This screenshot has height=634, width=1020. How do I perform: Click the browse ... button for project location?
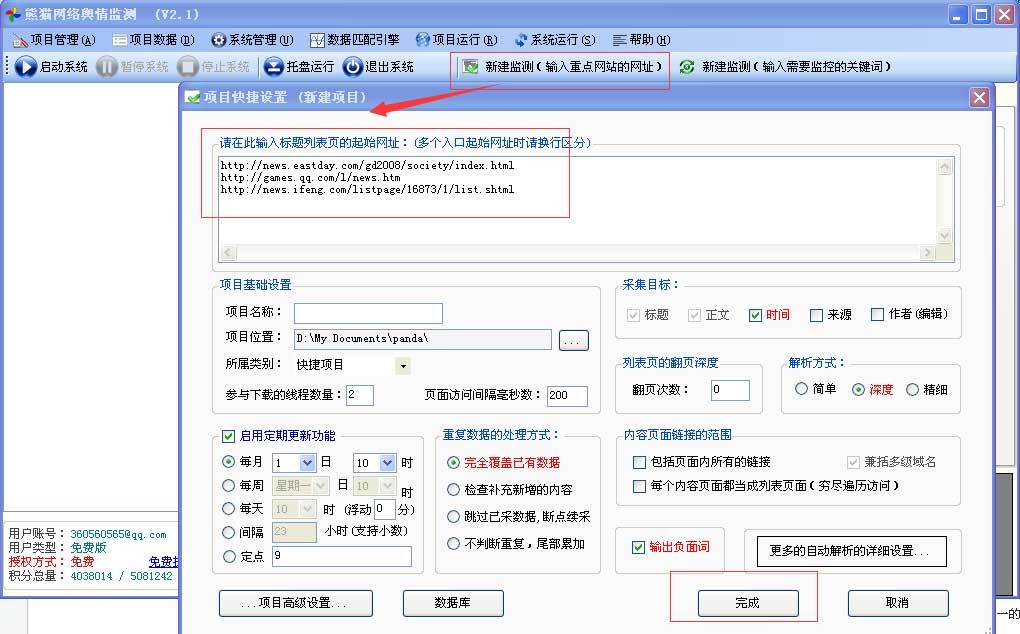click(x=574, y=341)
